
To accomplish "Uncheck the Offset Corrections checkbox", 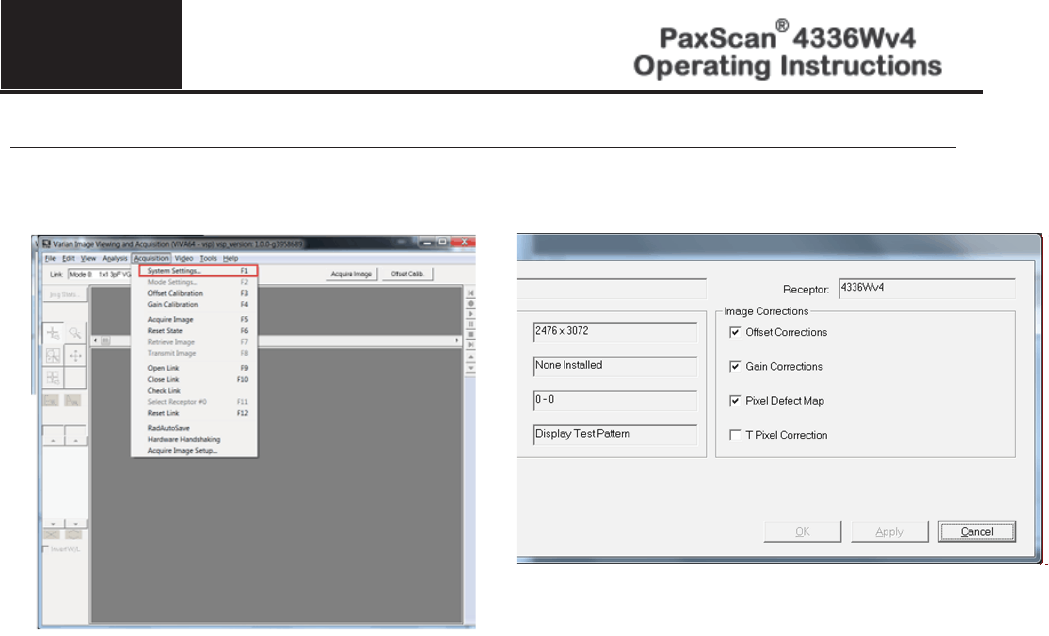I will pos(735,332).
